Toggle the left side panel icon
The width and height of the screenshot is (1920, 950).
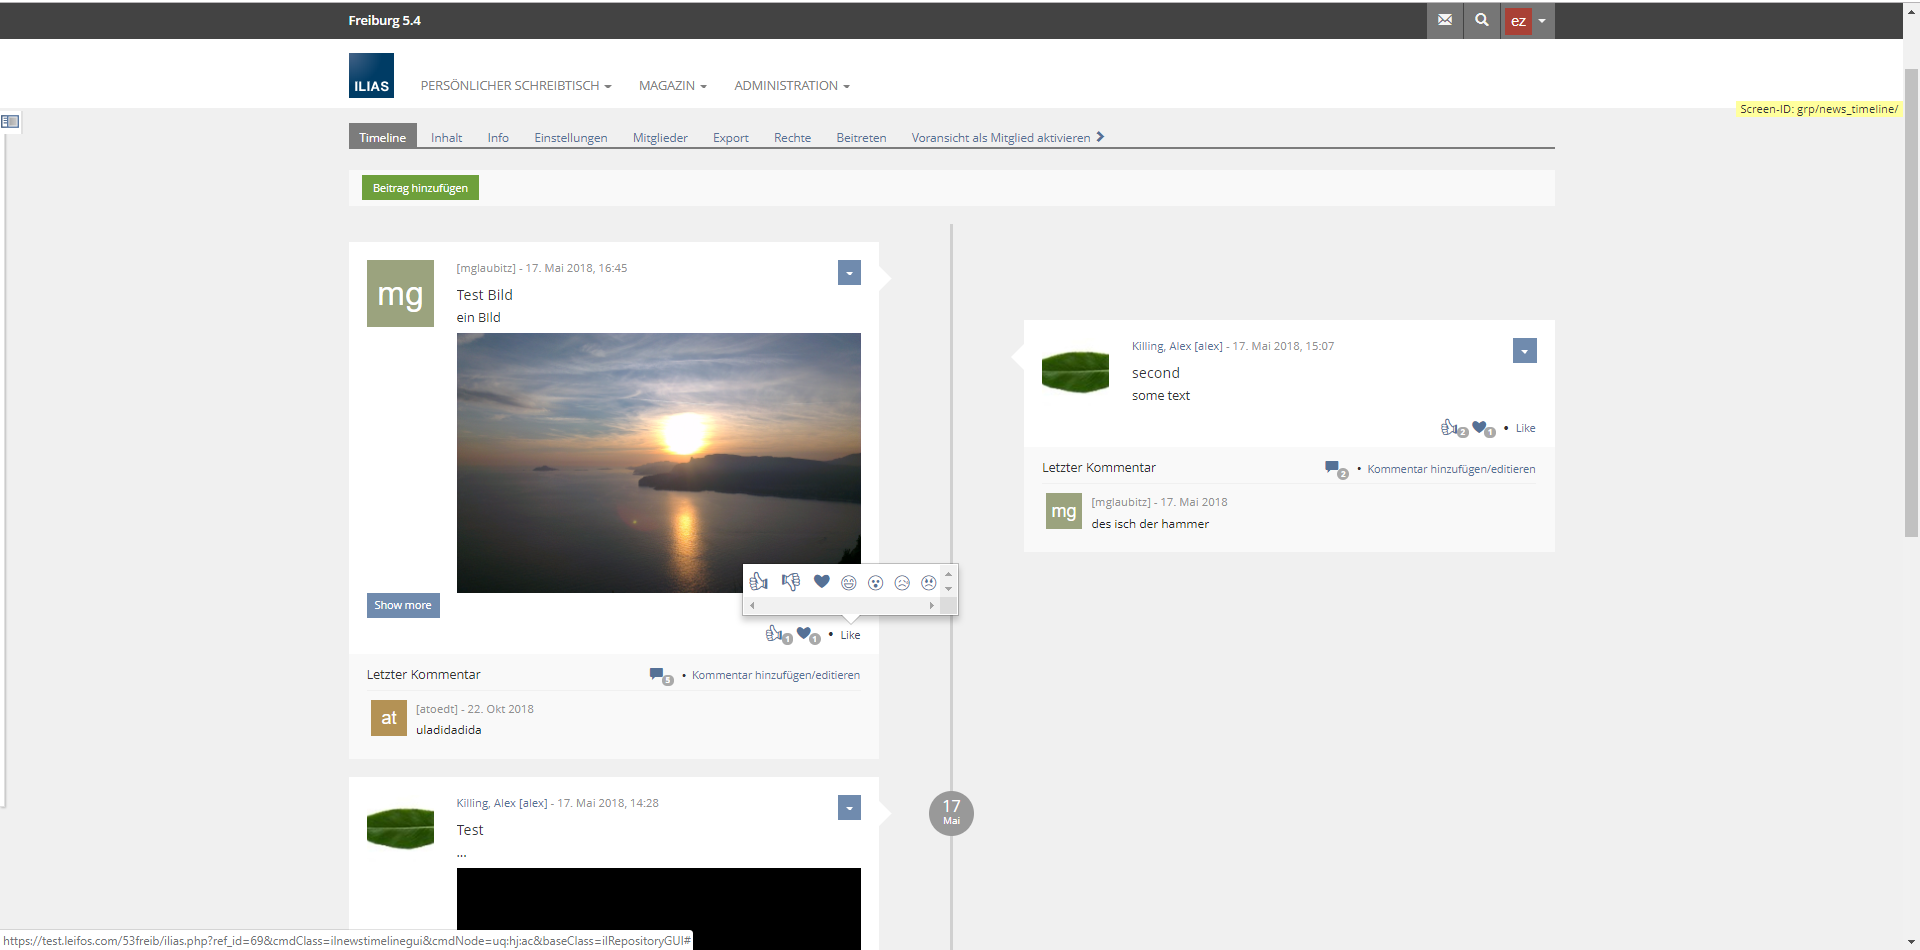click(x=10, y=122)
